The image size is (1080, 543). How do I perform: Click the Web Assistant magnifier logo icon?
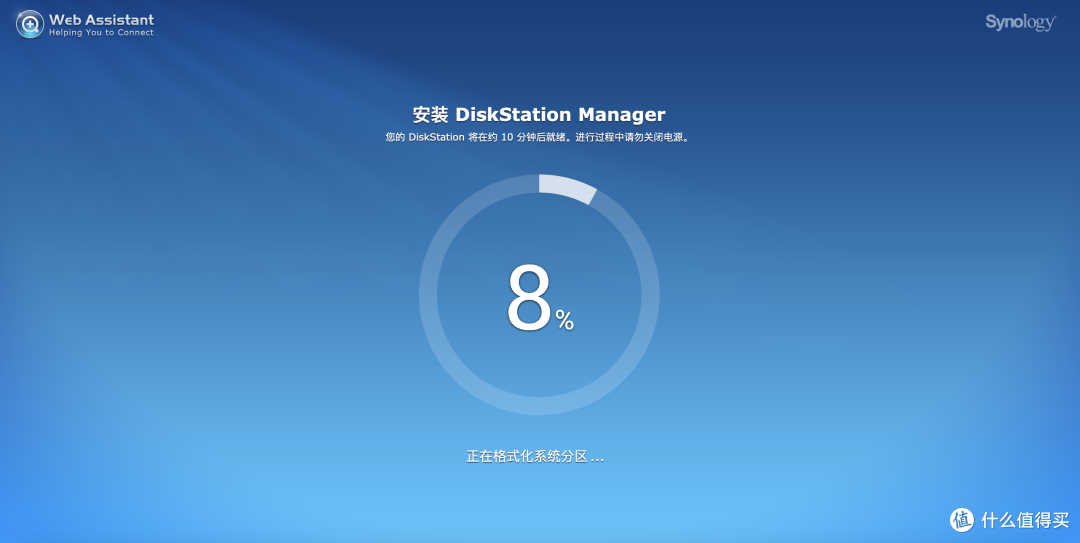(30, 24)
